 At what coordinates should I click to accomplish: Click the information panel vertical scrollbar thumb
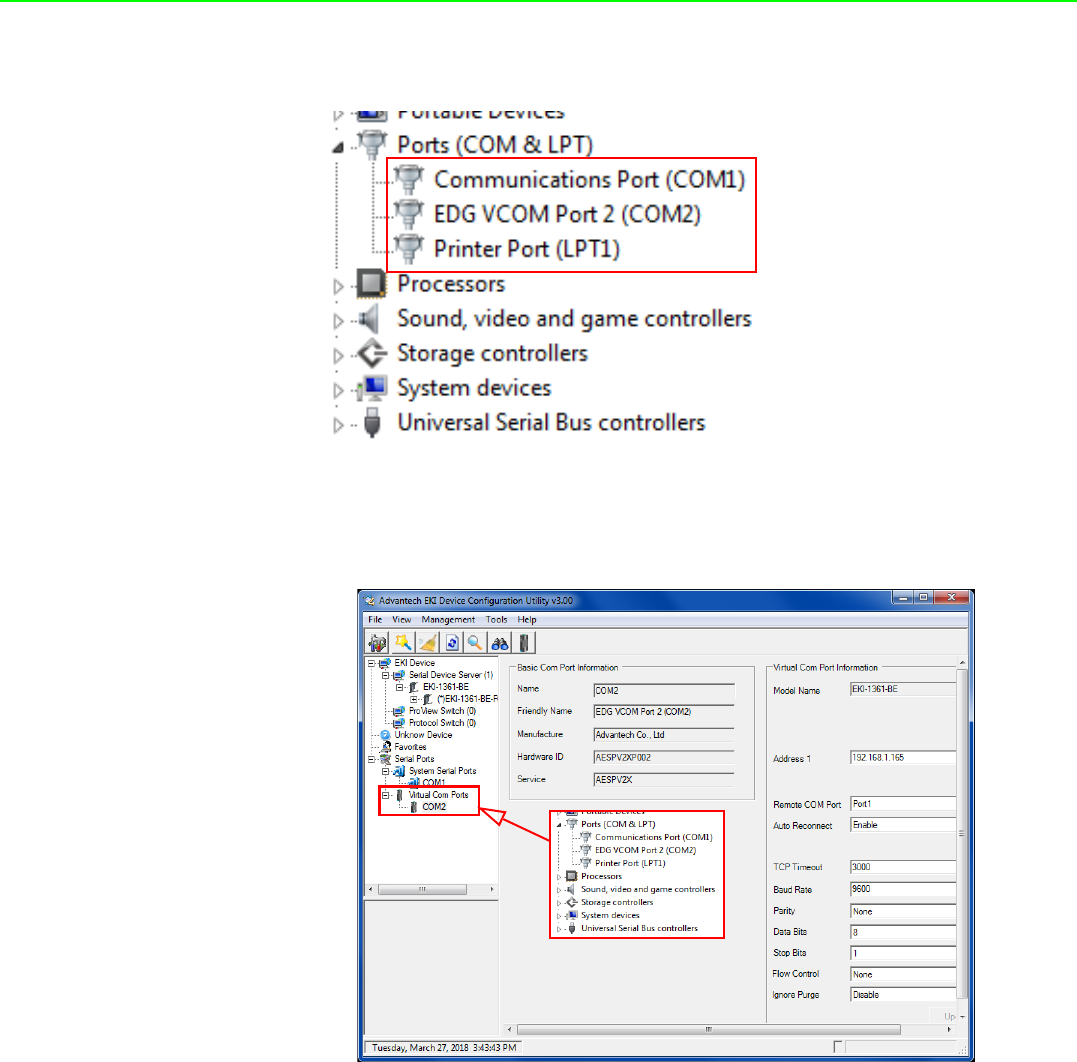click(x=962, y=833)
